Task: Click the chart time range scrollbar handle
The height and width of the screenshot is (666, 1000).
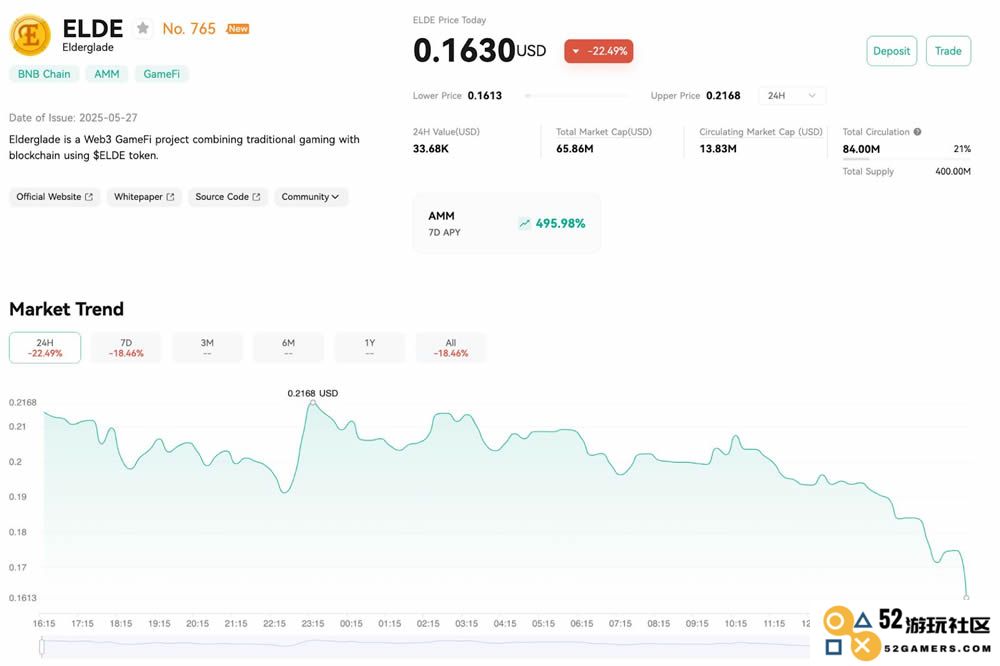Action: click(x=42, y=647)
